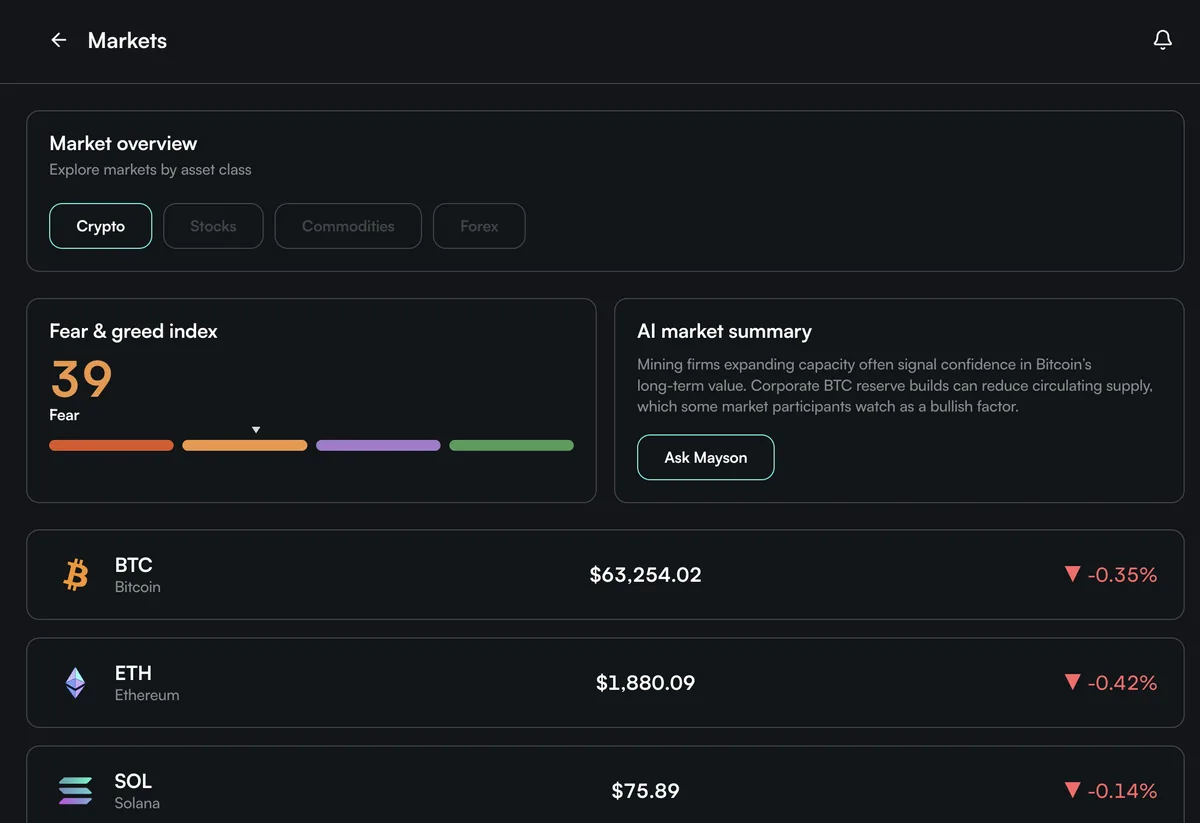Select the Crypto asset class tab
This screenshot has height=823, width=1200.
coord(101,226)
